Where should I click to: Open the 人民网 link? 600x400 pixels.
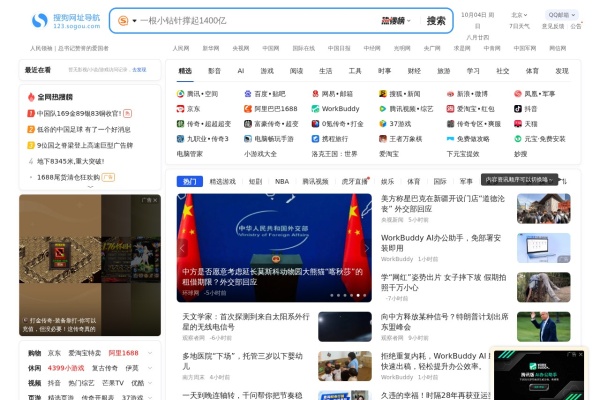181,48
